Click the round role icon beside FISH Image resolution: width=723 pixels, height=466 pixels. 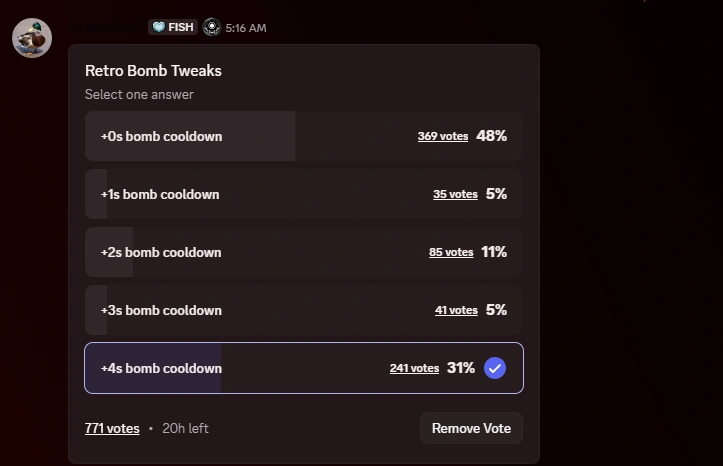point(212,28)
